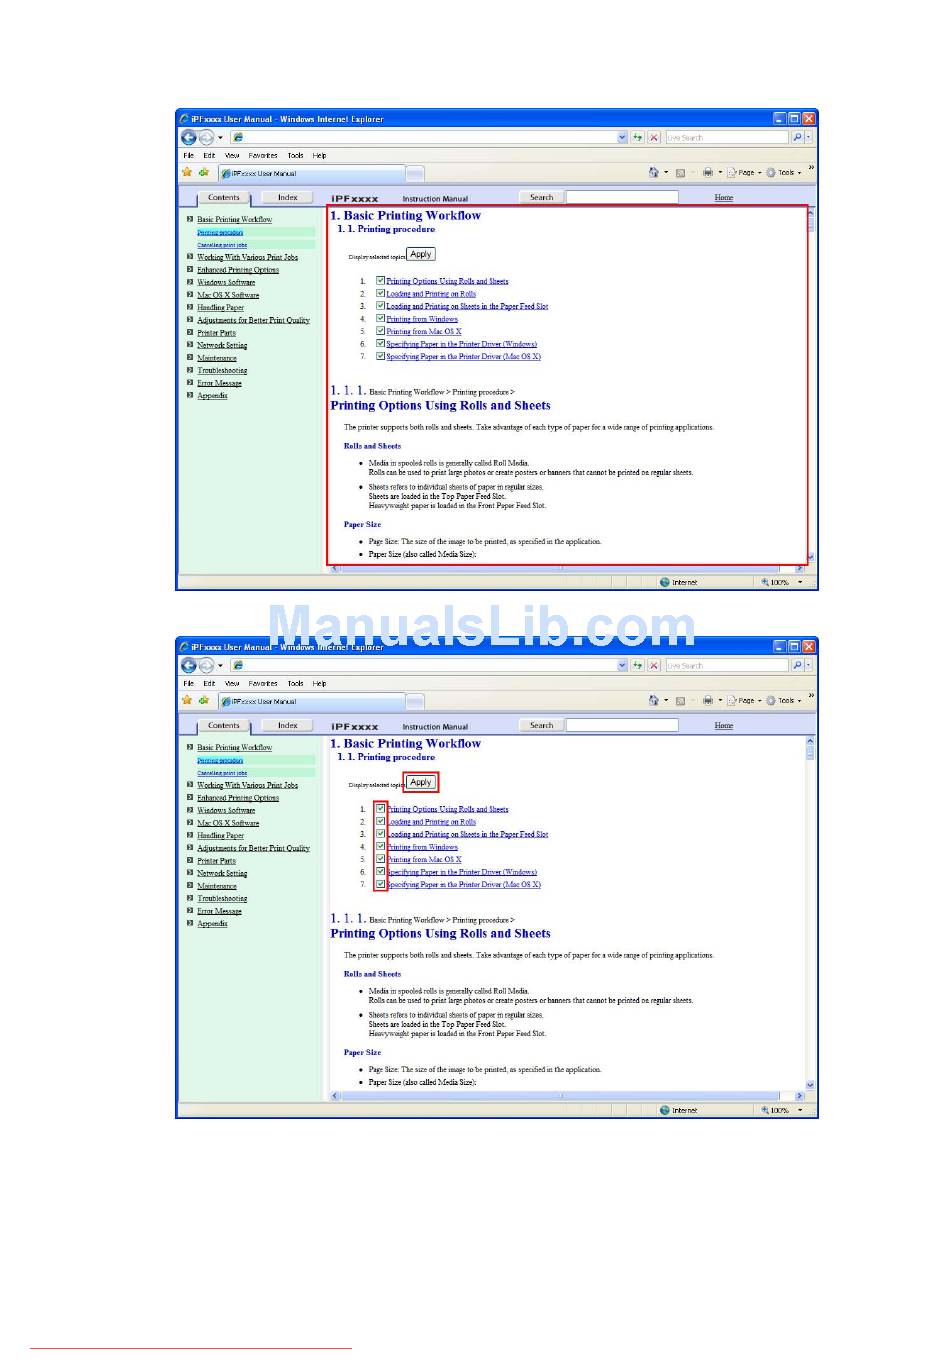
Task: Click the Add to Favorites icon in the lower window
Action: point(204,700)
